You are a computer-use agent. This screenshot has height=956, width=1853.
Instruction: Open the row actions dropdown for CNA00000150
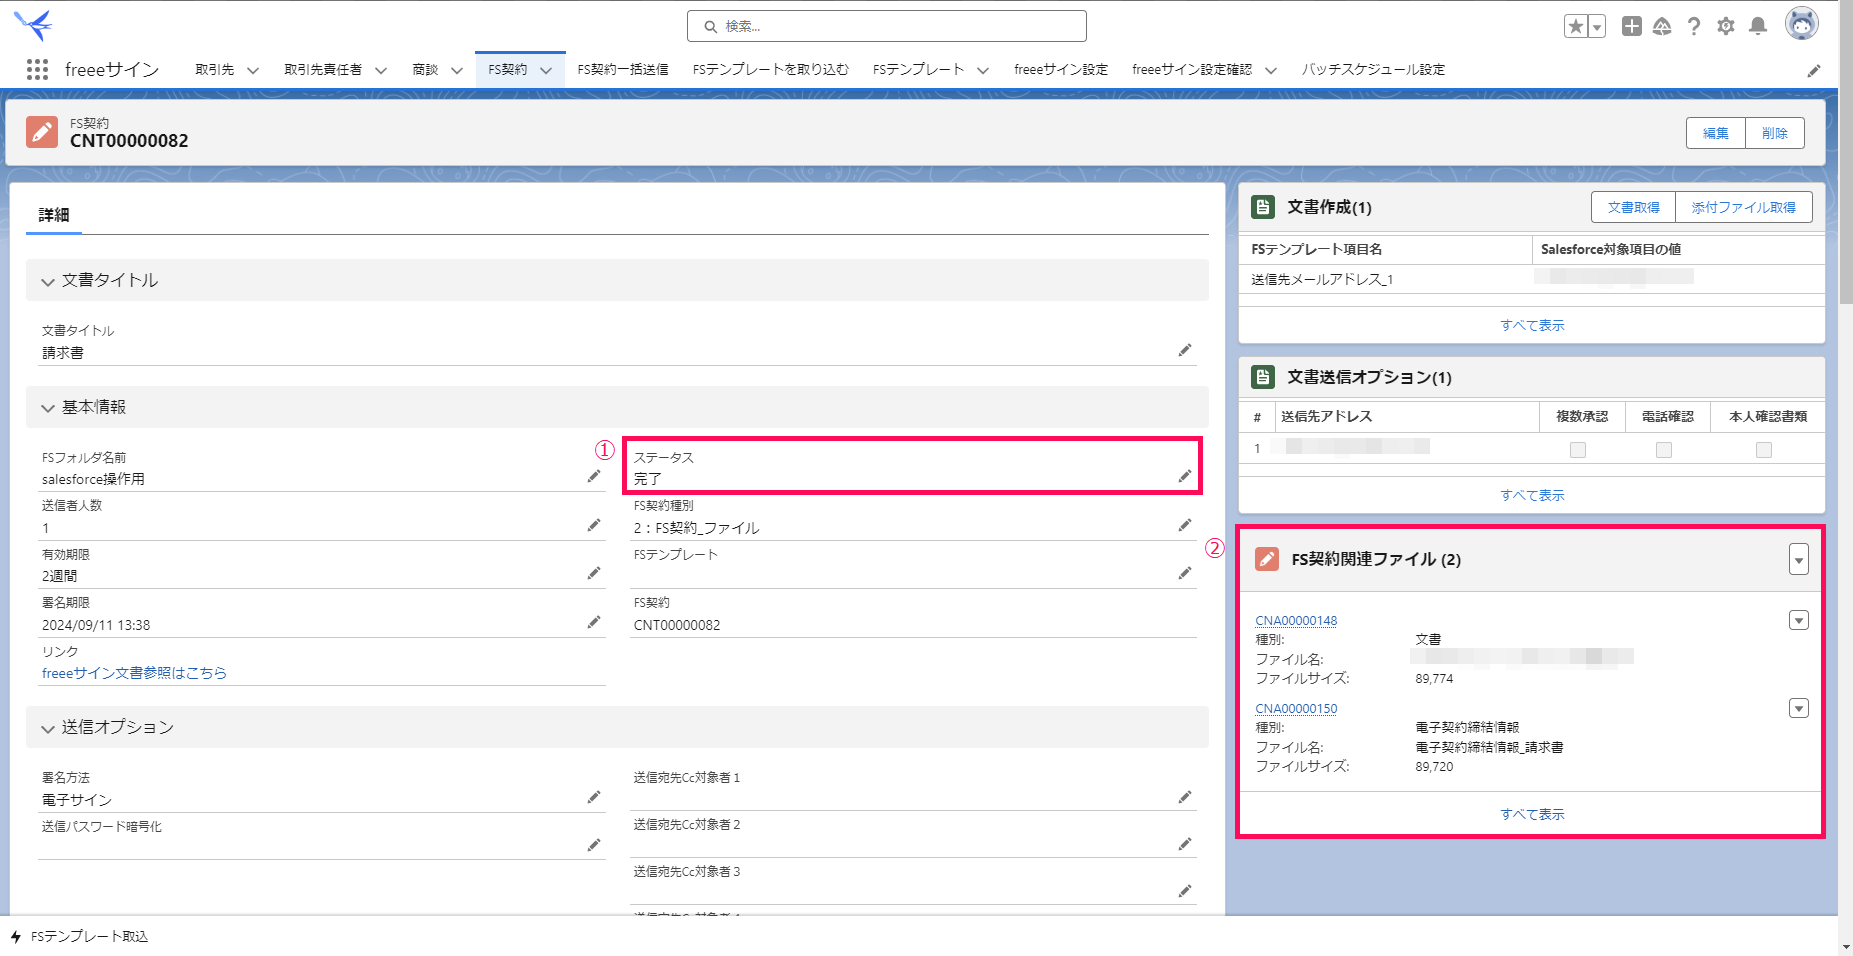click(1799, 709)
